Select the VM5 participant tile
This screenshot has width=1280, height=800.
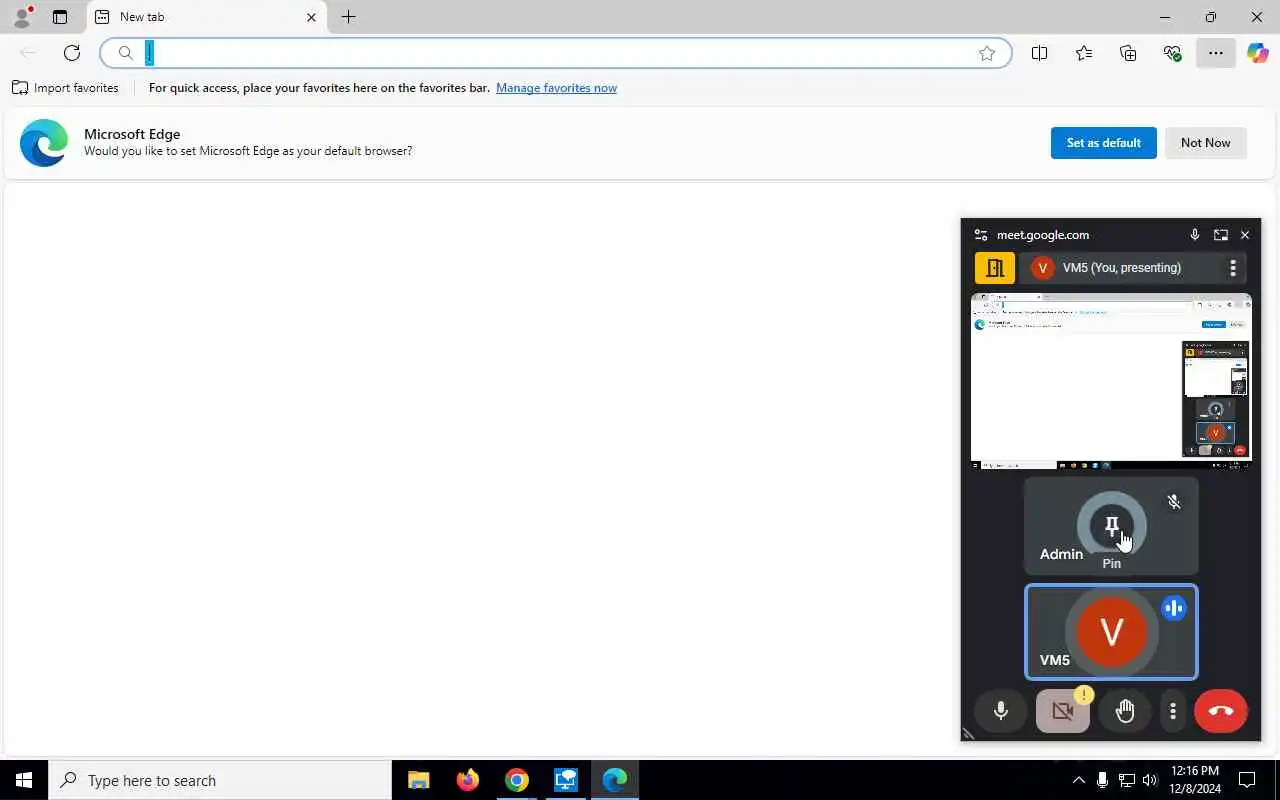[1111, 632]
